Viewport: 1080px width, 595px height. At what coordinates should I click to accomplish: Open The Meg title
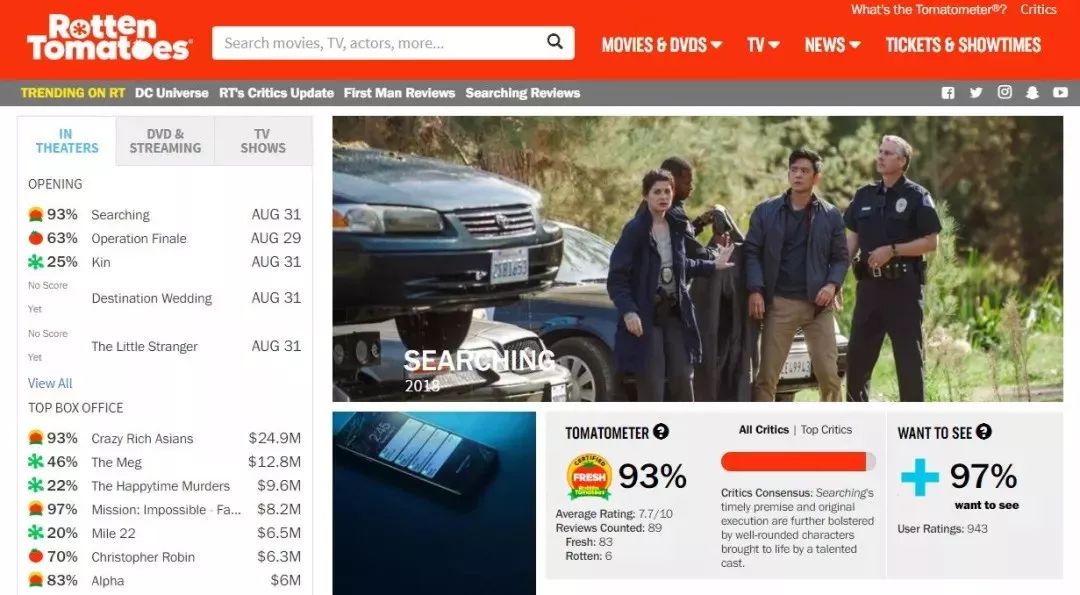[116, 462]
